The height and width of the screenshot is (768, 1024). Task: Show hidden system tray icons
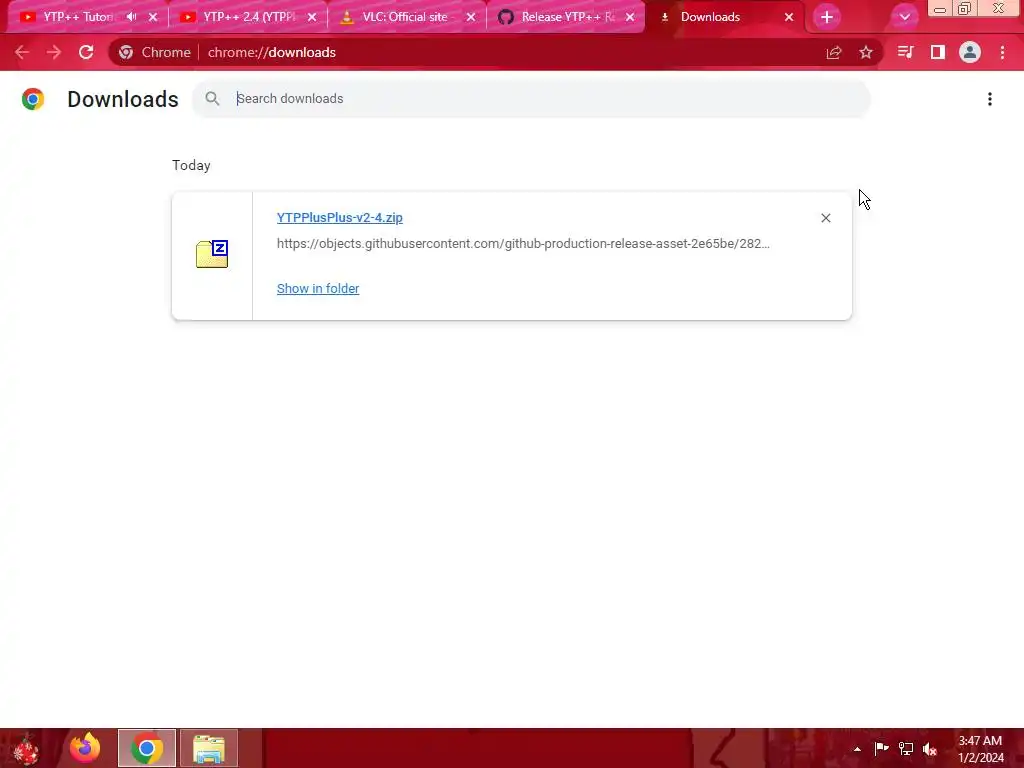pos(857,749)
